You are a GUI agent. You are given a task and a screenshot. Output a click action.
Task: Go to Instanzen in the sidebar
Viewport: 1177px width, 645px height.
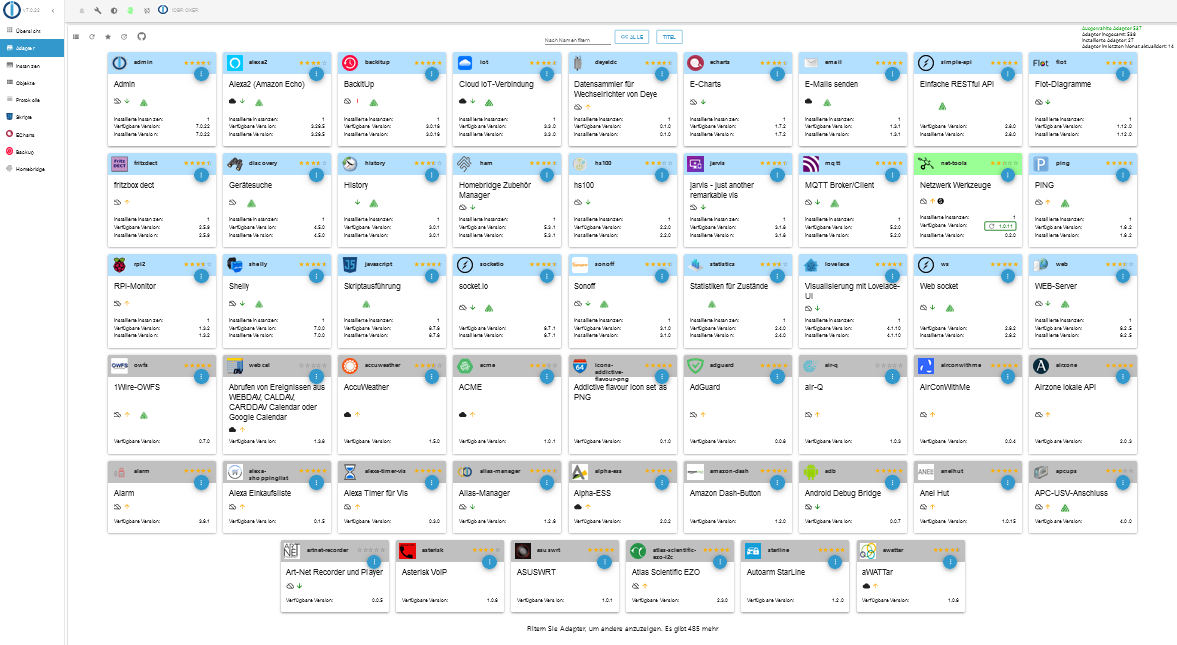point(32,66)
